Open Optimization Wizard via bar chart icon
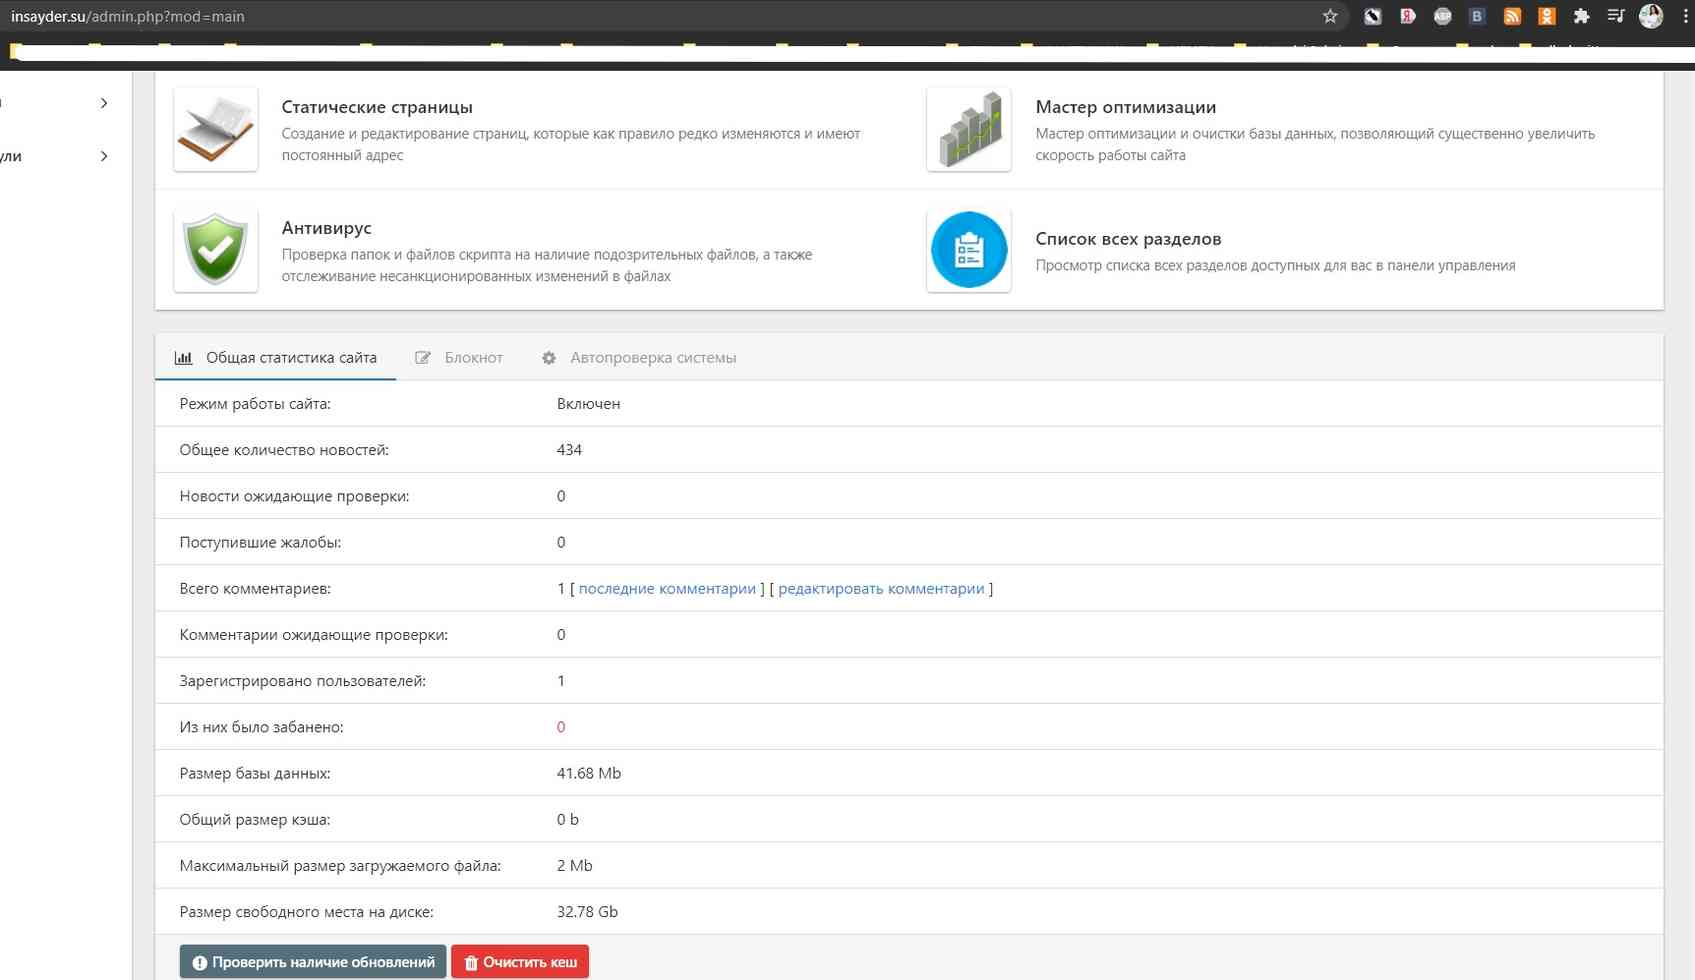The width and height of the screenshot is (1695, 980). point(968,129)
